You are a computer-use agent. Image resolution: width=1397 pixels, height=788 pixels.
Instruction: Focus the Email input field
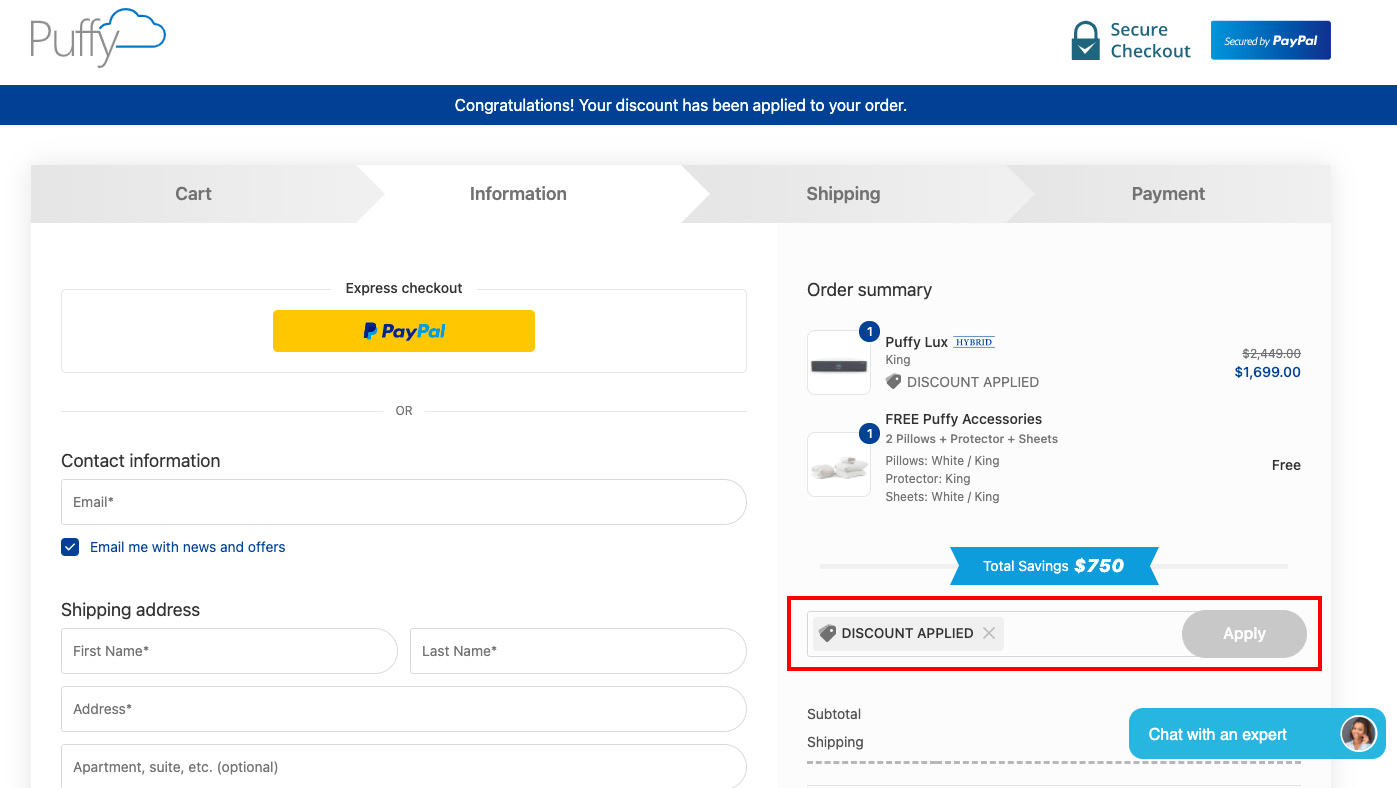tap(404, 502)
